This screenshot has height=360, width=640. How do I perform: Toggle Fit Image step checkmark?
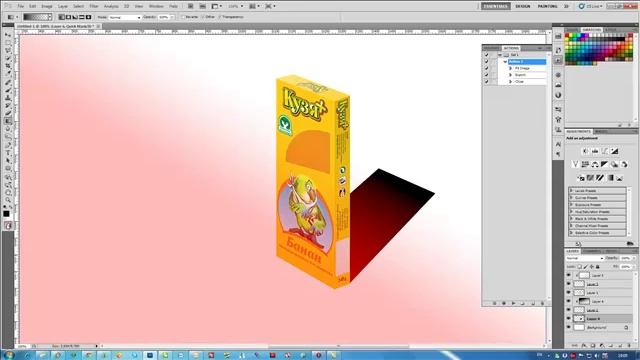[487, 68]
